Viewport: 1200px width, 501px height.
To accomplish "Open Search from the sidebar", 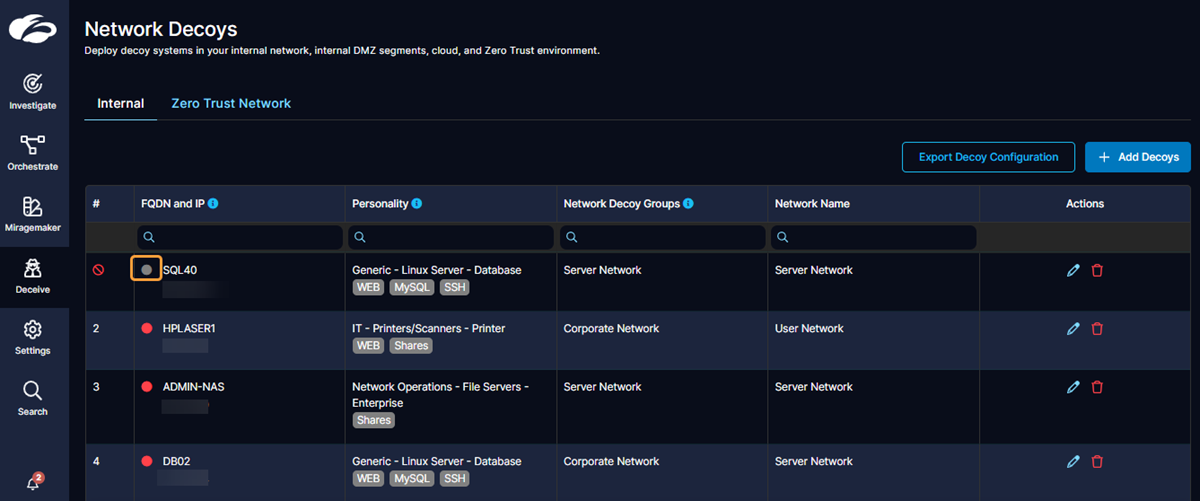I will pos(33,397).
